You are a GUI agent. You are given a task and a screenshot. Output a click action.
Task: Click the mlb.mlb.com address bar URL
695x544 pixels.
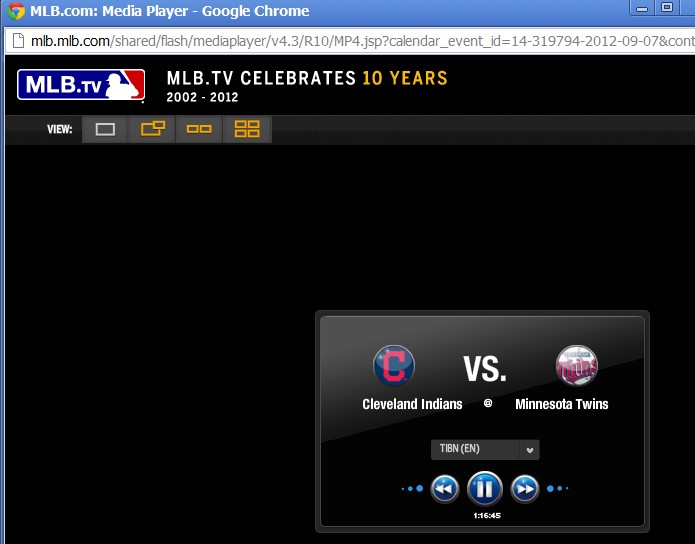(363, 41)
